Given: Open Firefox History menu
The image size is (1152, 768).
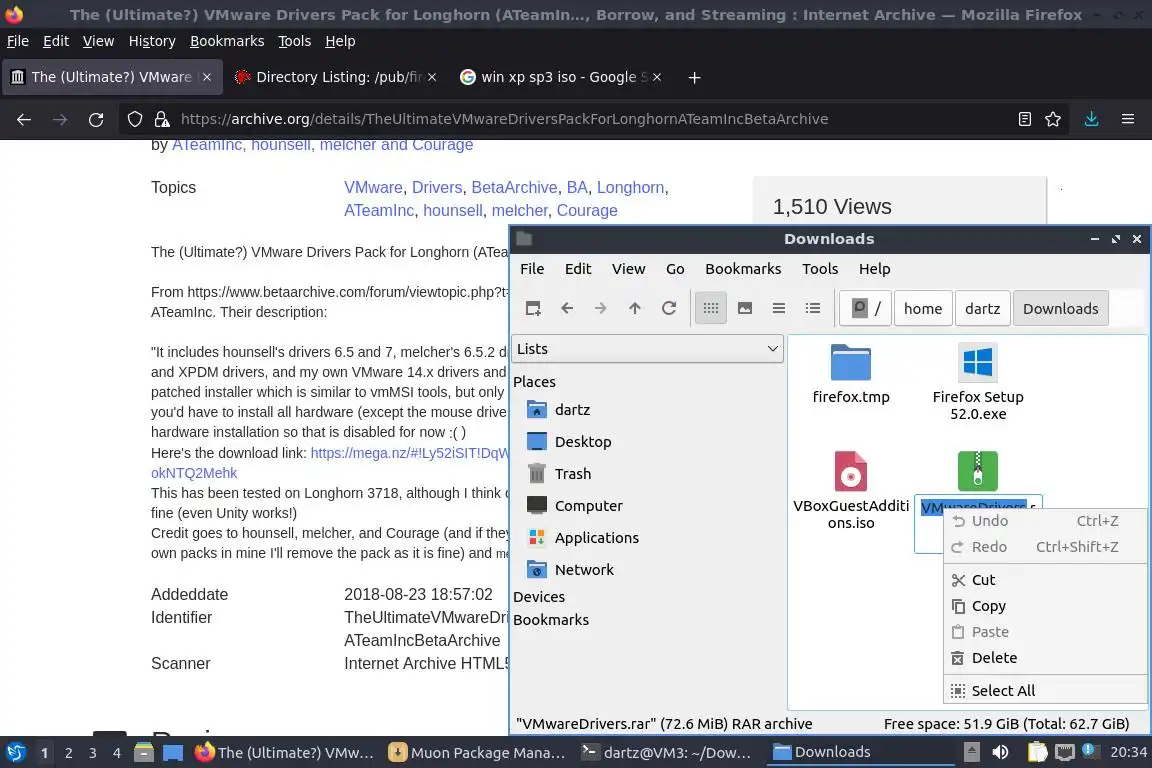Looking at the screenshot, I should click(x=152, y=41).
